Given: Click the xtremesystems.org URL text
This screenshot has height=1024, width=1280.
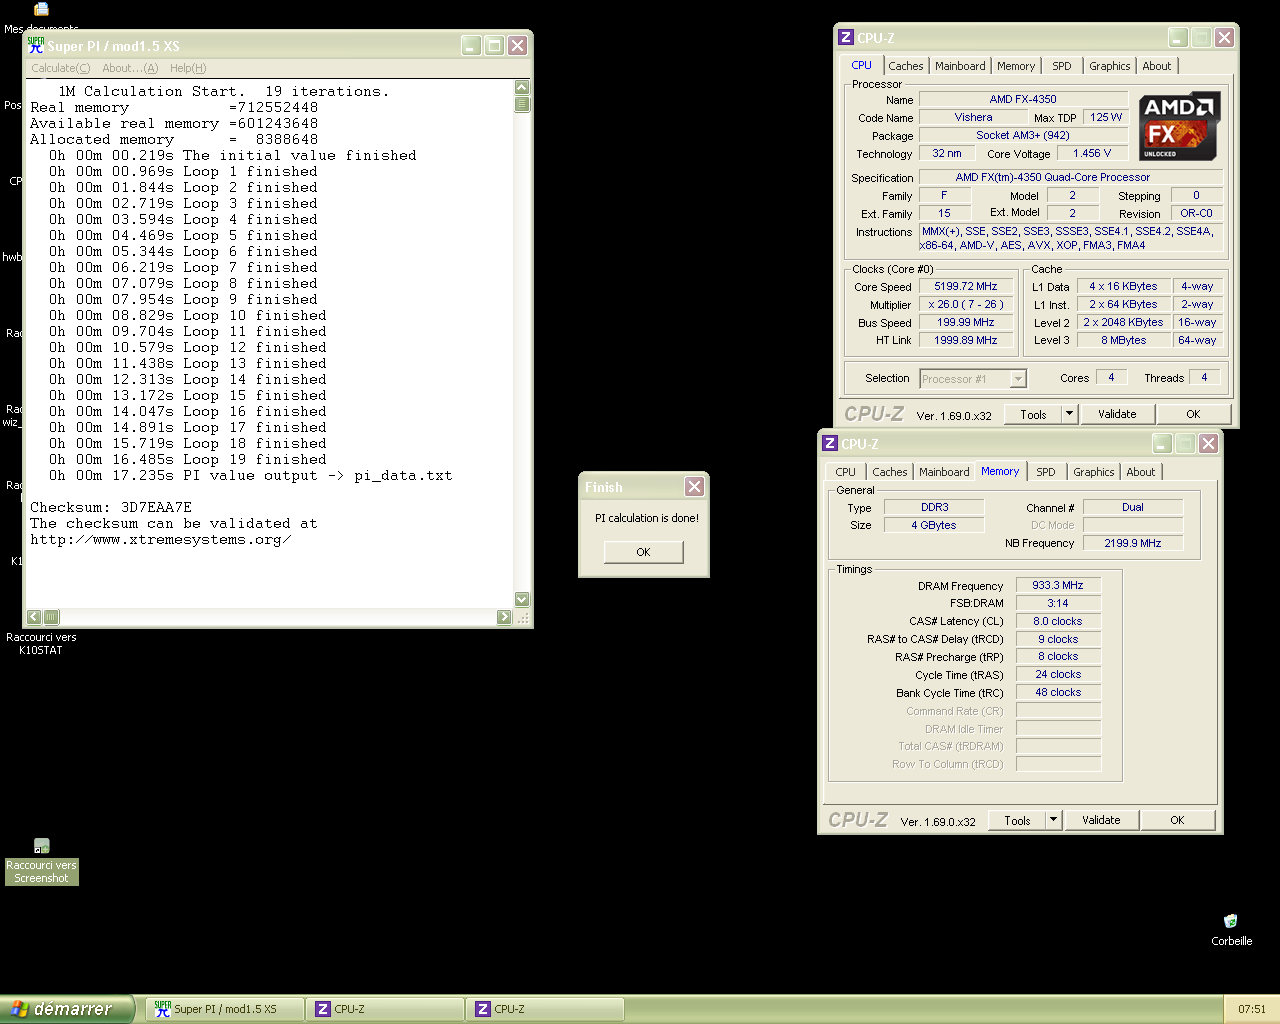Looking at the screenshot, I should coord(161,539).
